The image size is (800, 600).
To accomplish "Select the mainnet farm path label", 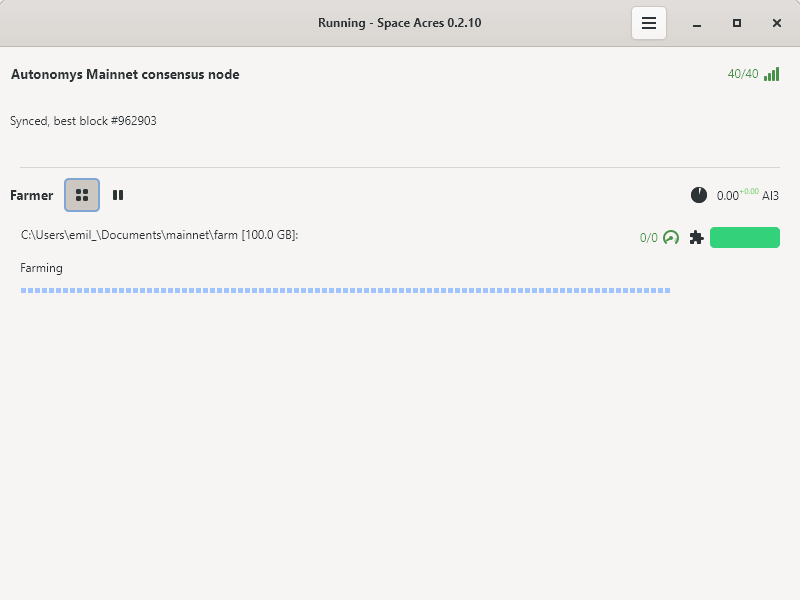I will pos(160,235).
